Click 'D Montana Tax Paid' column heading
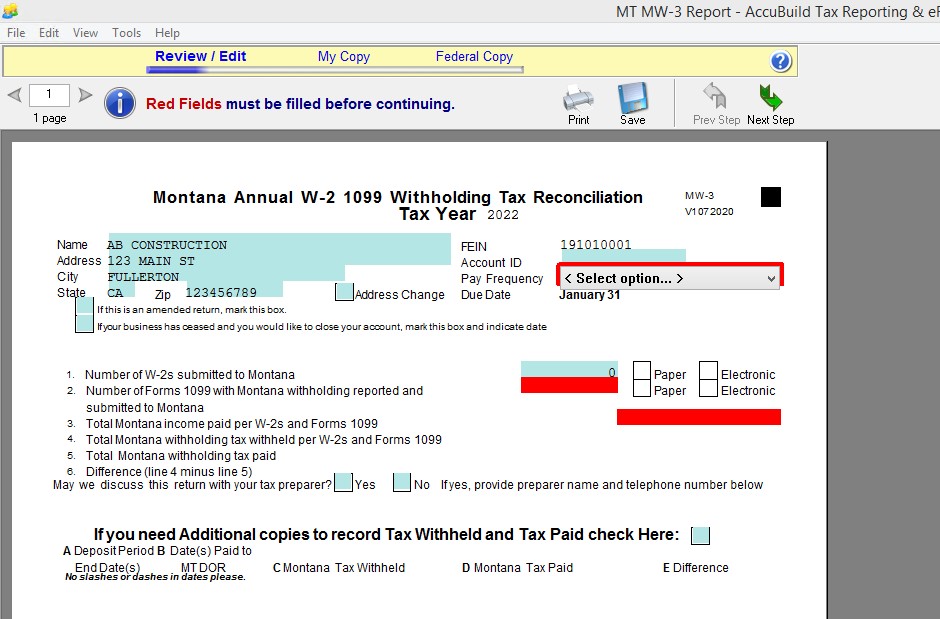The height and width of the screenshot is (619, 940). click(x=517, y=567)
